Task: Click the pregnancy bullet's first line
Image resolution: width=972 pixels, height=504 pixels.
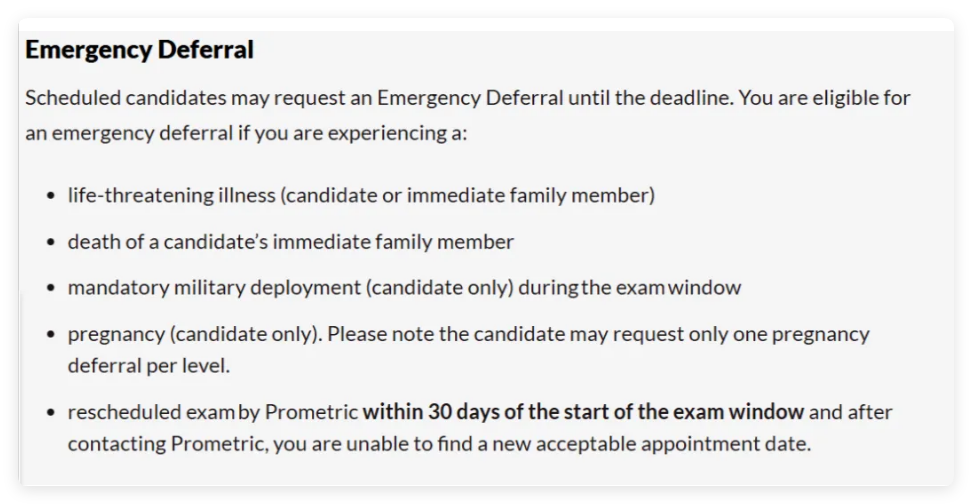Action: coord(469,334)
